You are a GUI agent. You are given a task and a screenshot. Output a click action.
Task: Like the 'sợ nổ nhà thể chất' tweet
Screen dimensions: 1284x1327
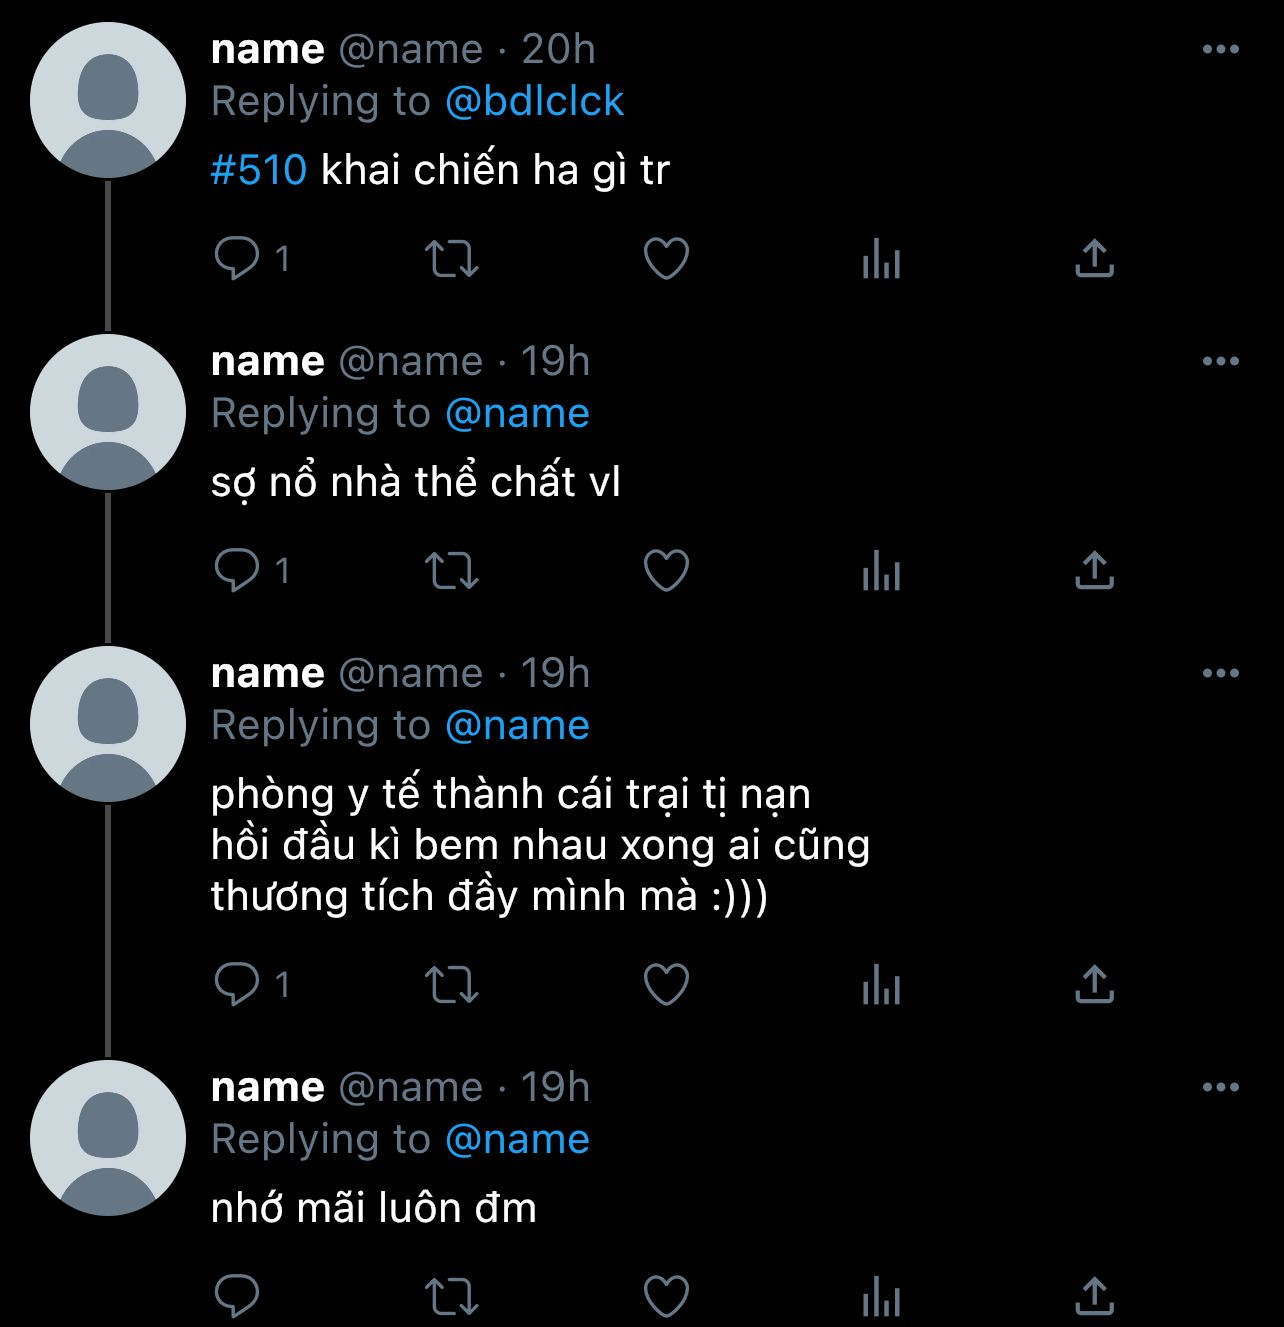tap(666, 571)
